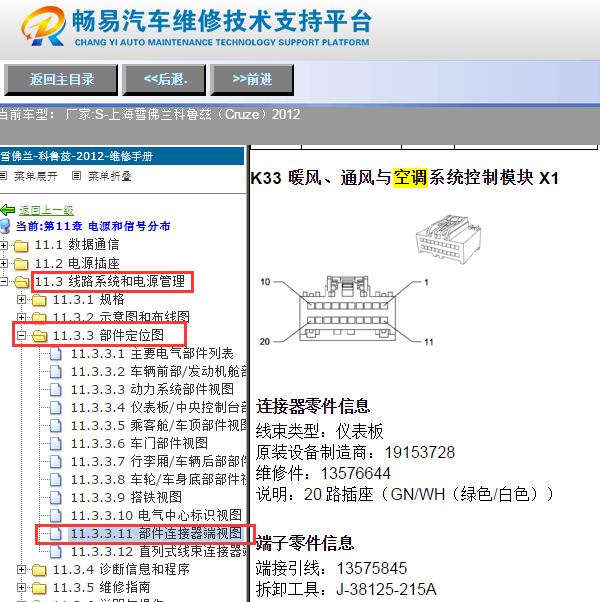Click the 连接器零件信息 heading
This screenshot has height=602, width=600.
313,406
